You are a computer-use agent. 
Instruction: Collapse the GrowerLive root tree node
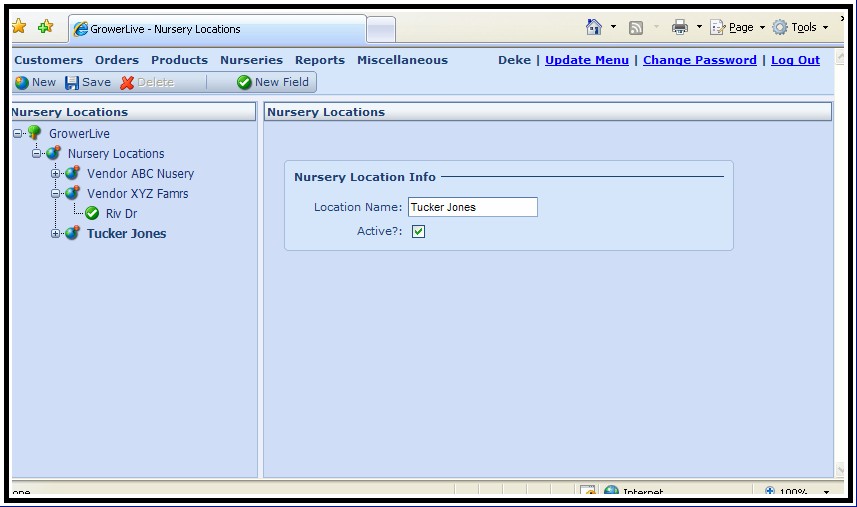click(18, 133)
